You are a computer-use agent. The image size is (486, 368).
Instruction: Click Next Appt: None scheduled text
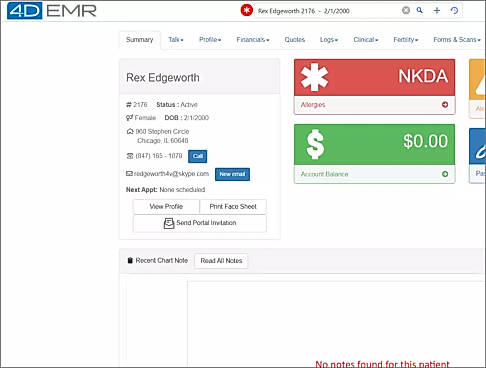point(165,190)
